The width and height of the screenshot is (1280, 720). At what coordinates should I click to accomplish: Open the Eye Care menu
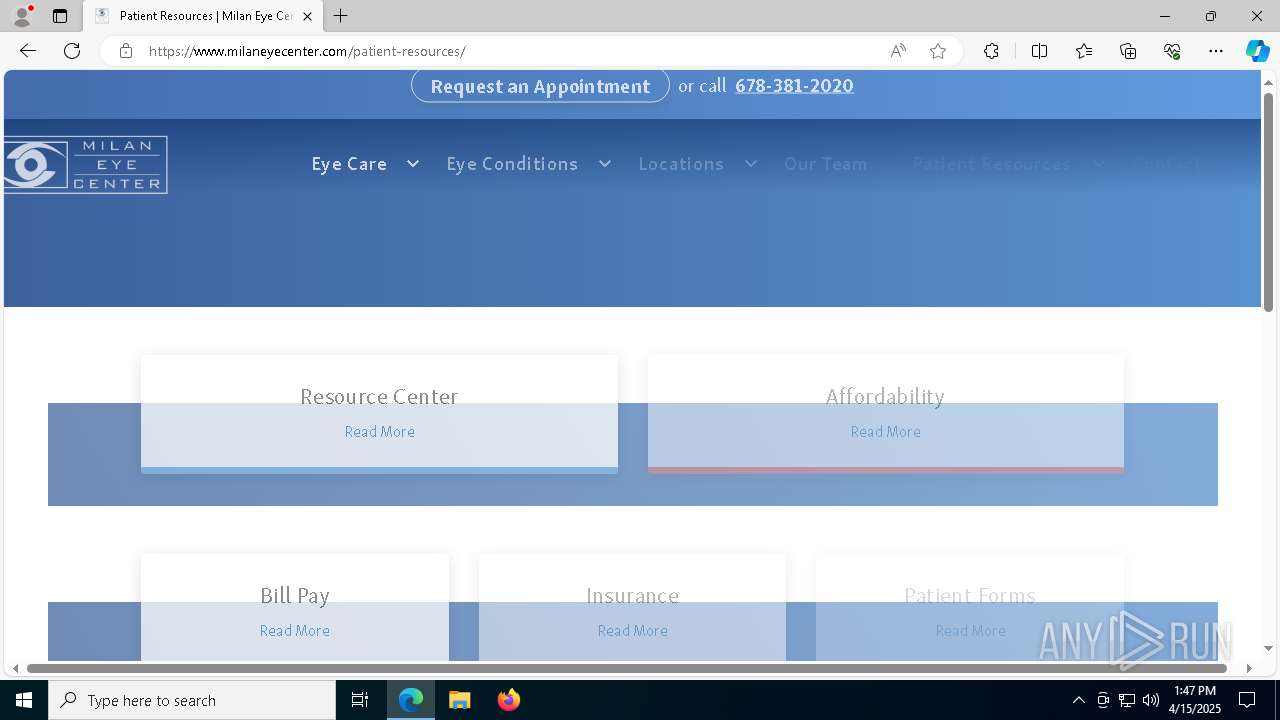coord(349,164)
